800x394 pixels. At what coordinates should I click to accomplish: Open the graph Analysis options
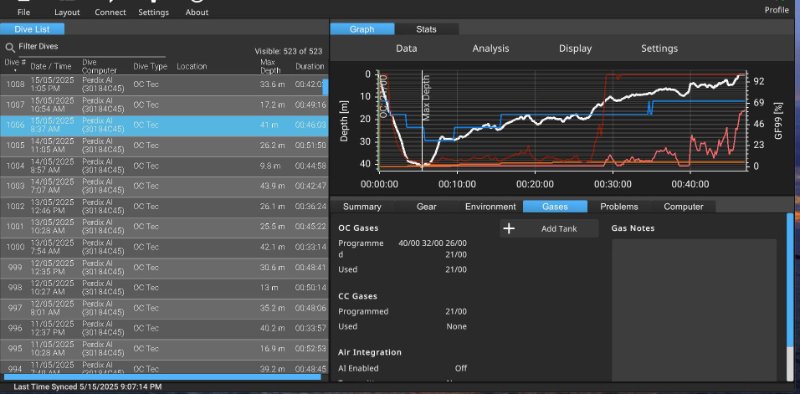[x=491, y=48]
